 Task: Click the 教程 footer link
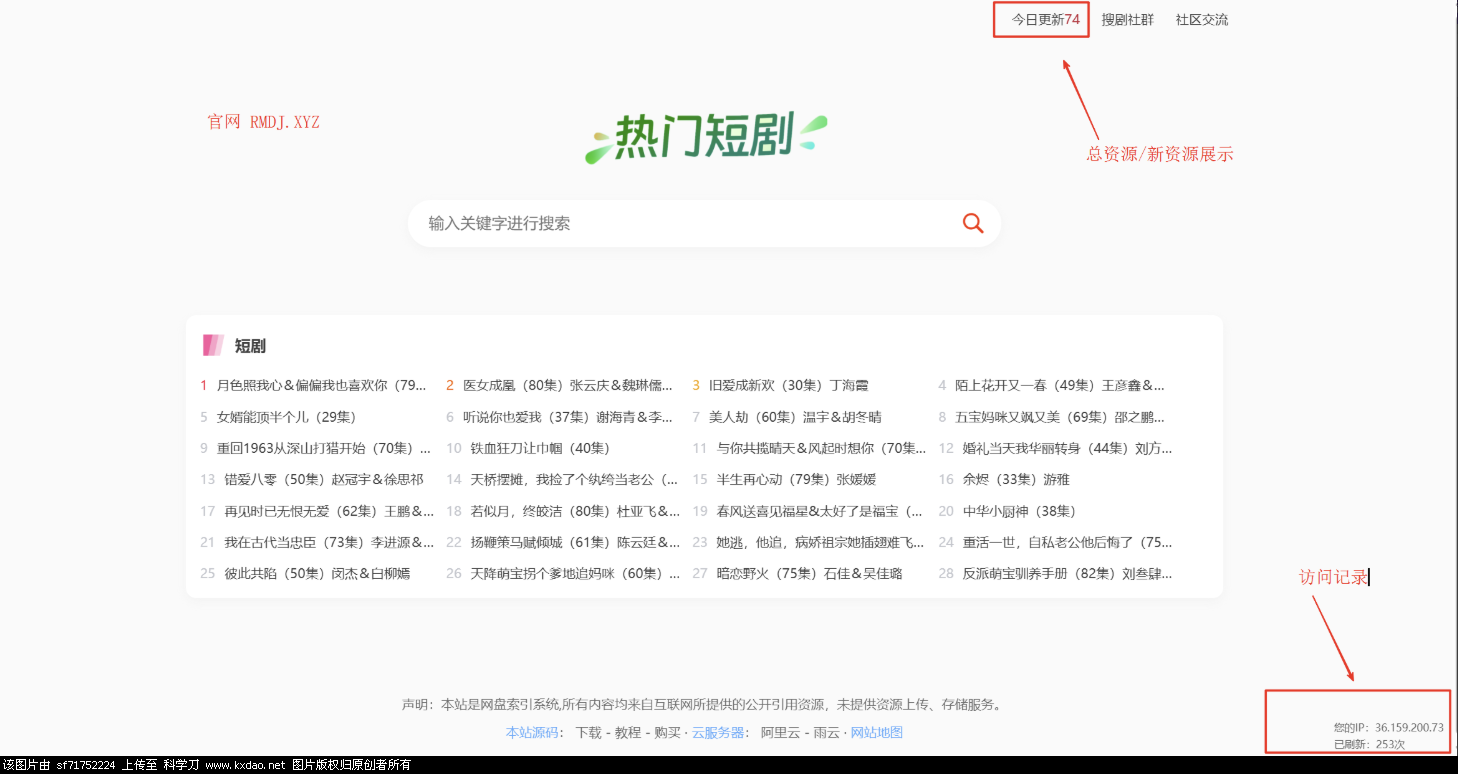tap(628, 733)
